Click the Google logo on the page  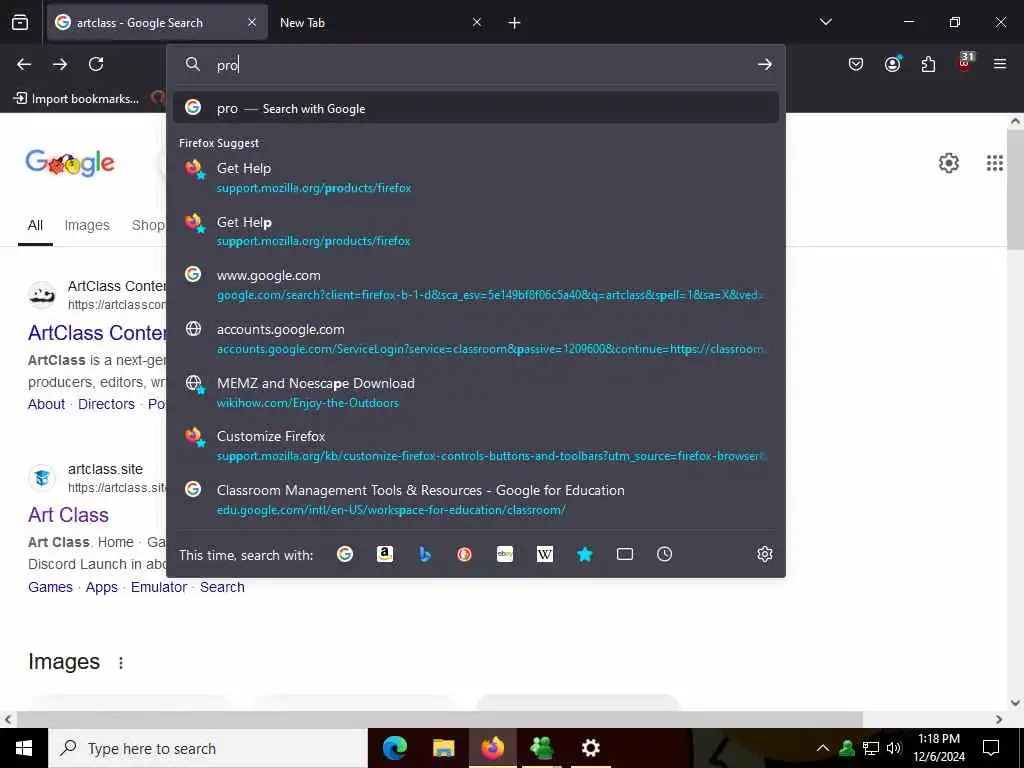tap(70, 163)
